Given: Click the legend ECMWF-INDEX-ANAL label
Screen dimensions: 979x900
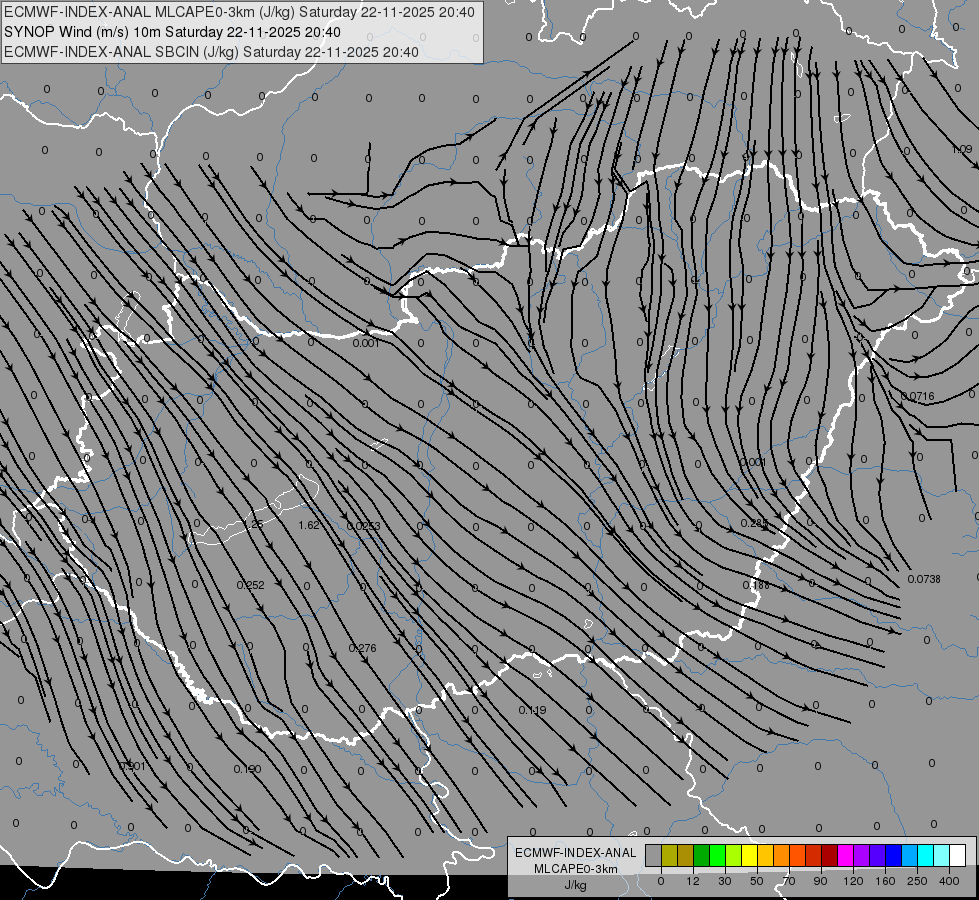Looking at the screenshot, I should (576, 853).
